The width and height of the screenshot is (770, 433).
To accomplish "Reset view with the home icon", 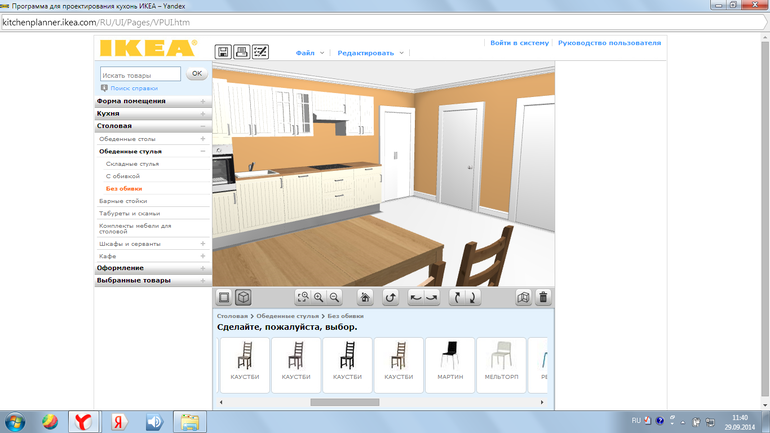I will point(365,297).
